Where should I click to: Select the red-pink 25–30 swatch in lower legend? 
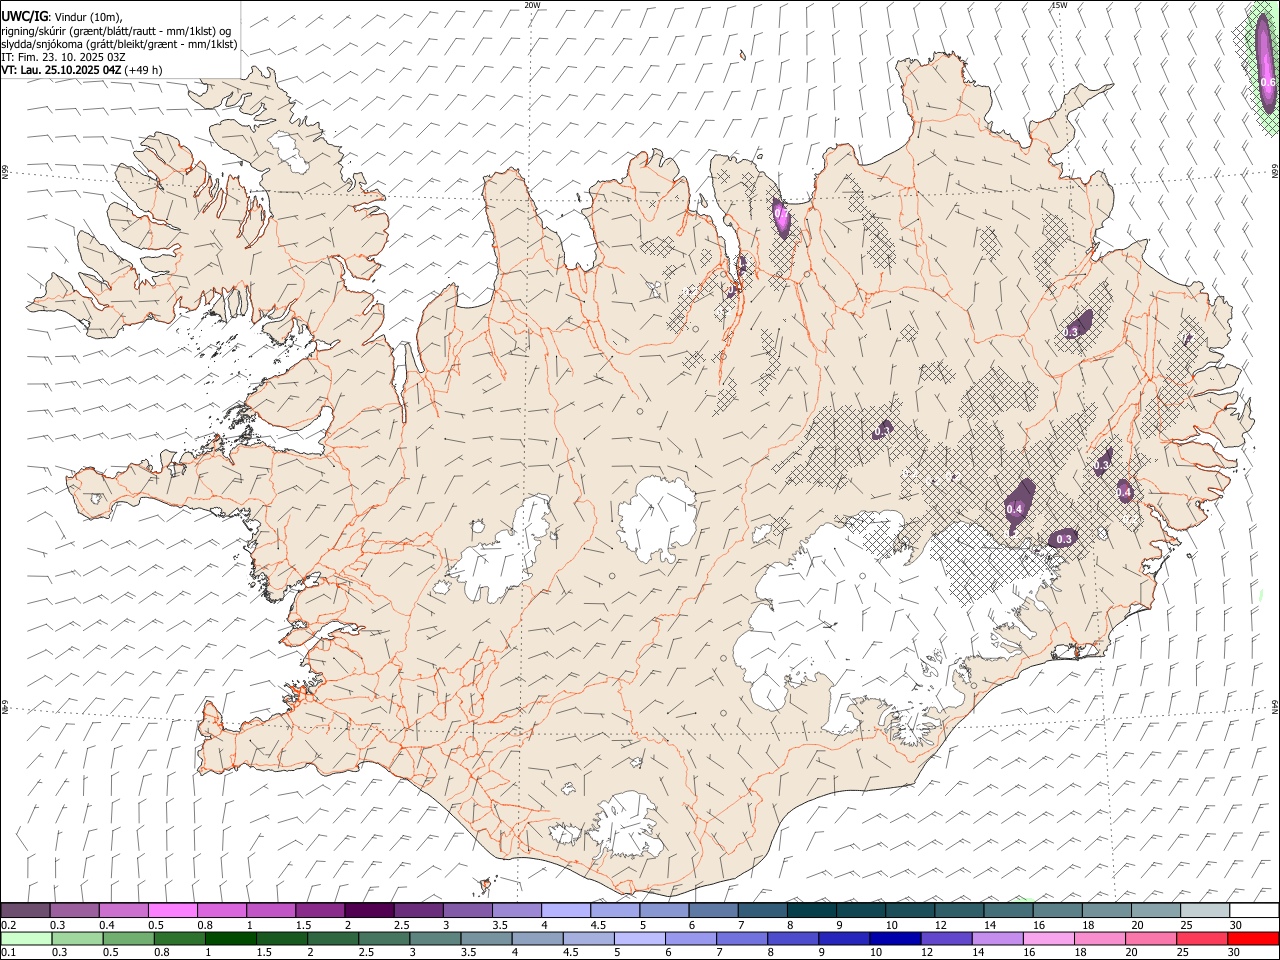(1201, 938)
